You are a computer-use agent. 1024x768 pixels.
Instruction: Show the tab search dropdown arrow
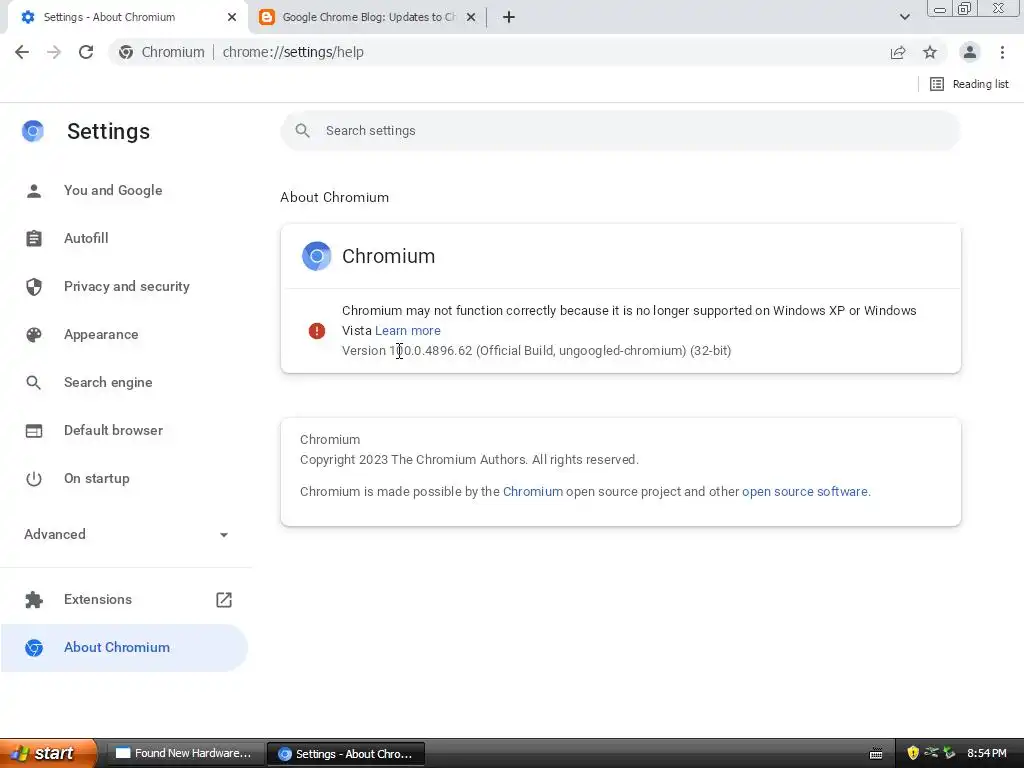904,17
